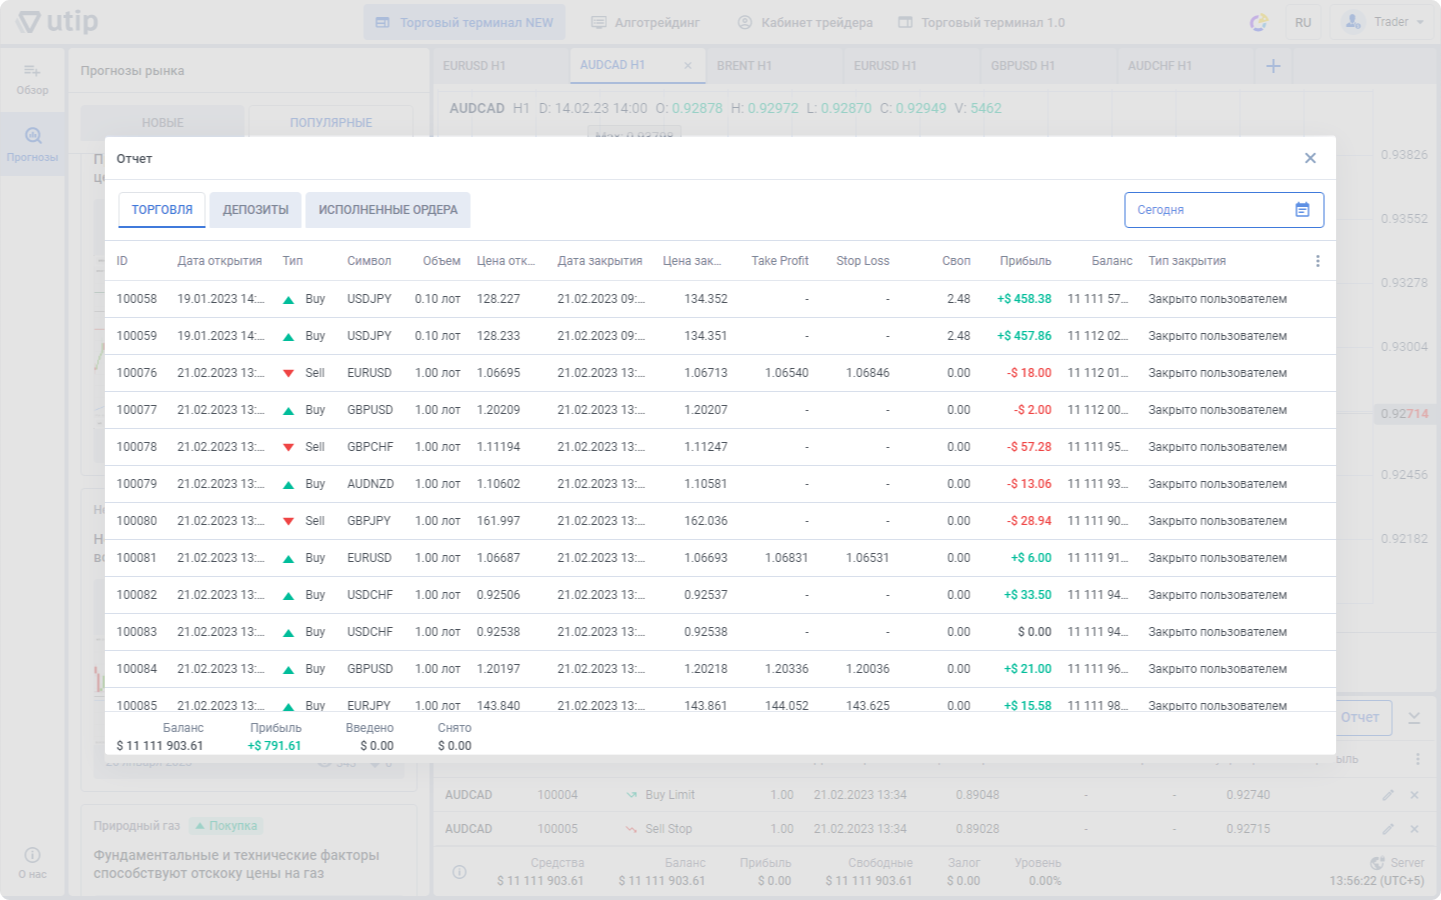Screen dimensions: 1441x900
Task: Sort by Символ column header
Action: tap(369, 261)
